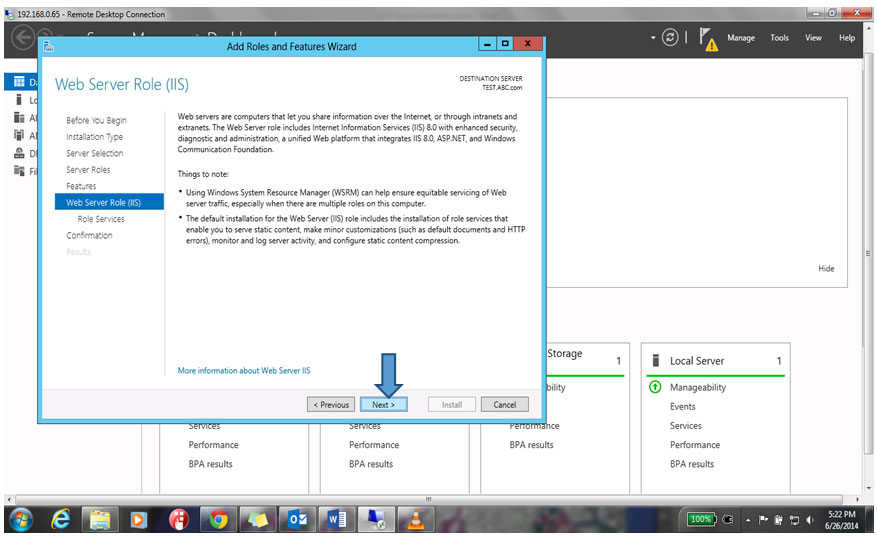This screenshot has height=539, width=877.
Task: Open Sticky Notes from the taskbar
Action: pos(258,521)
